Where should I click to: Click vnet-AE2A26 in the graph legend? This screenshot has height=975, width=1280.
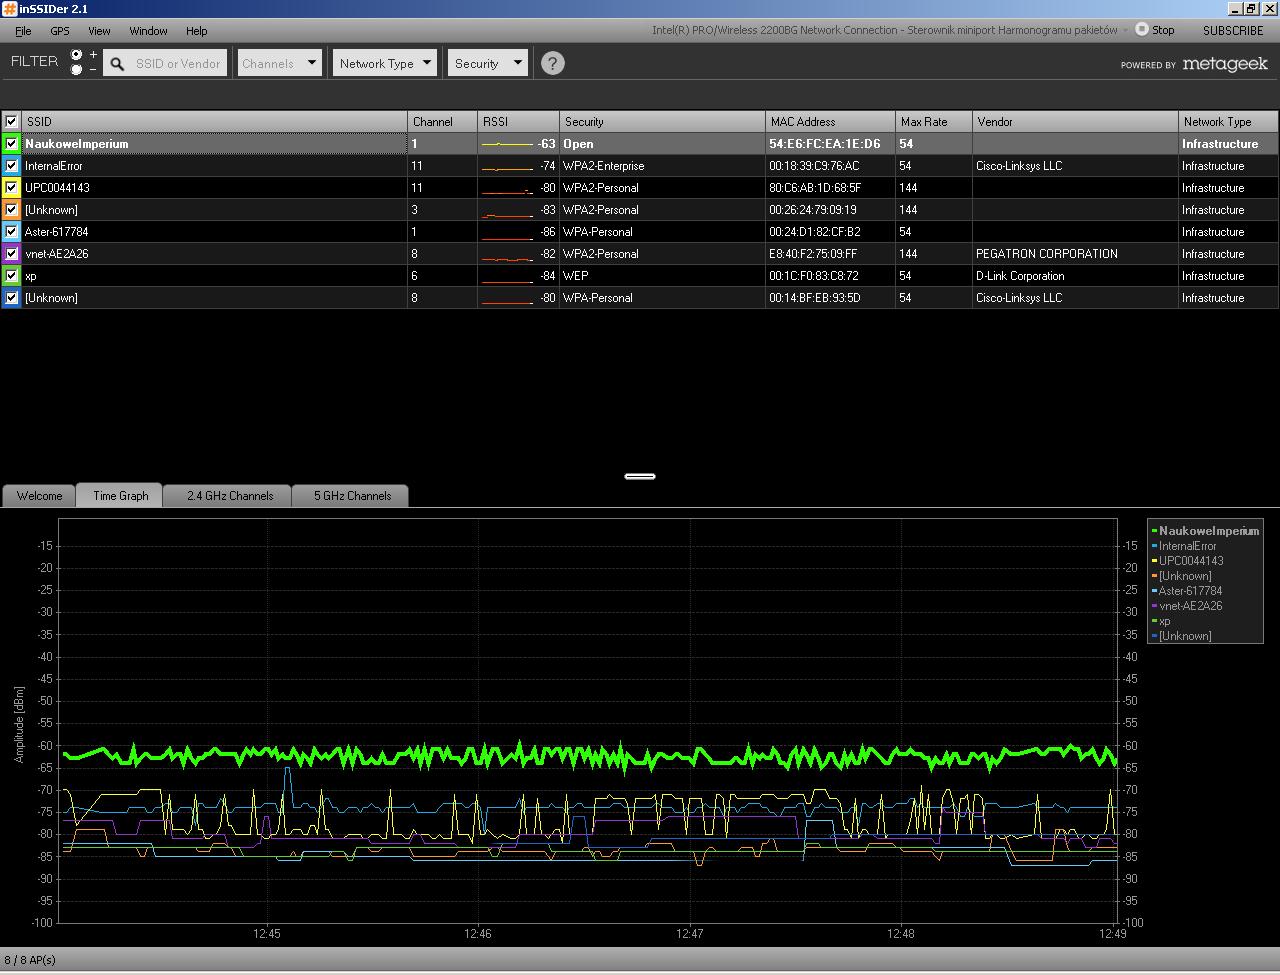pos(1190,606)
